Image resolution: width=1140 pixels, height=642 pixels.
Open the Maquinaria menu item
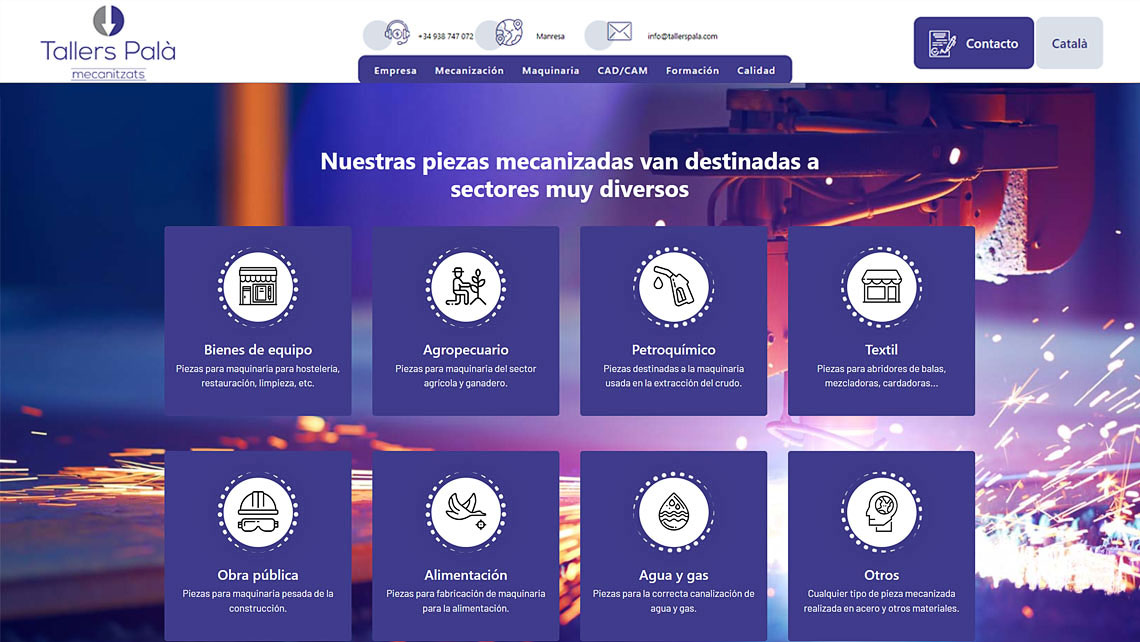550,71
